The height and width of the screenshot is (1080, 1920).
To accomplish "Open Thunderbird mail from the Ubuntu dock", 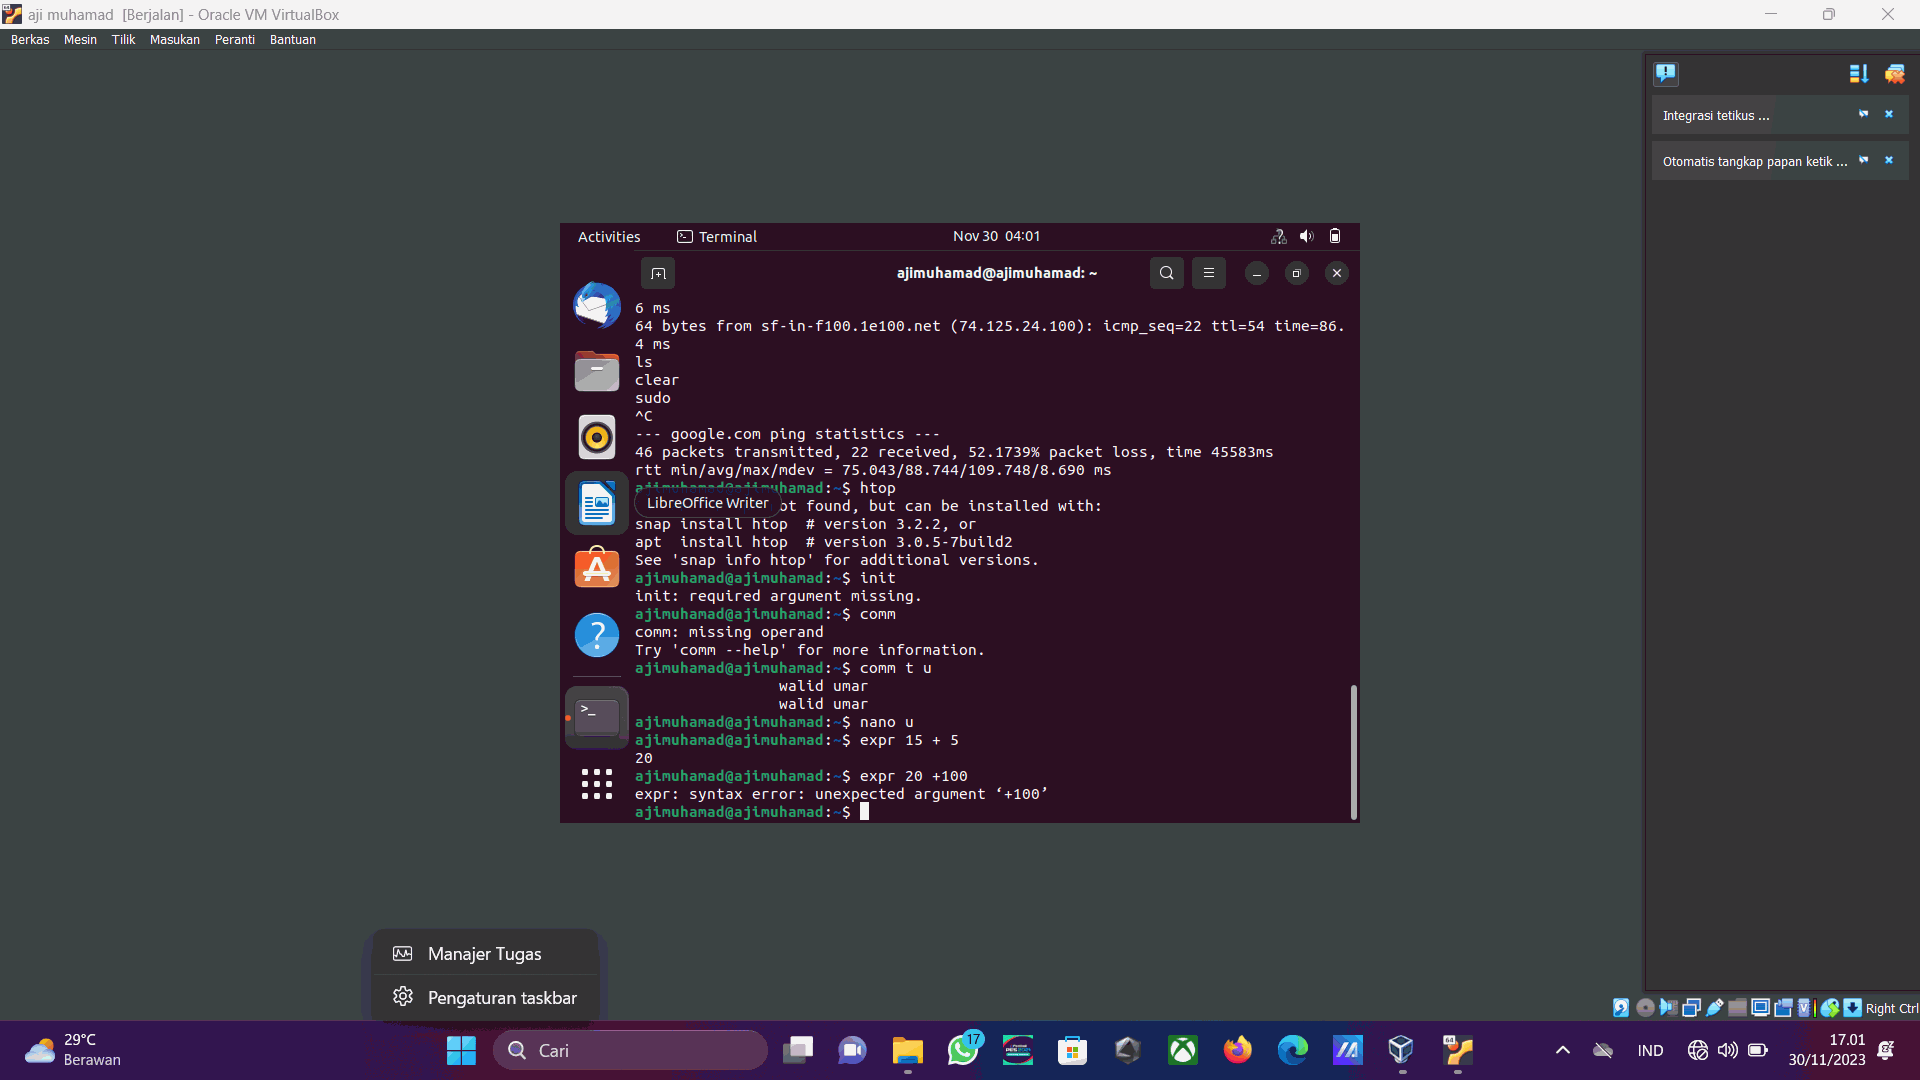I will click(x=597, y=305).
